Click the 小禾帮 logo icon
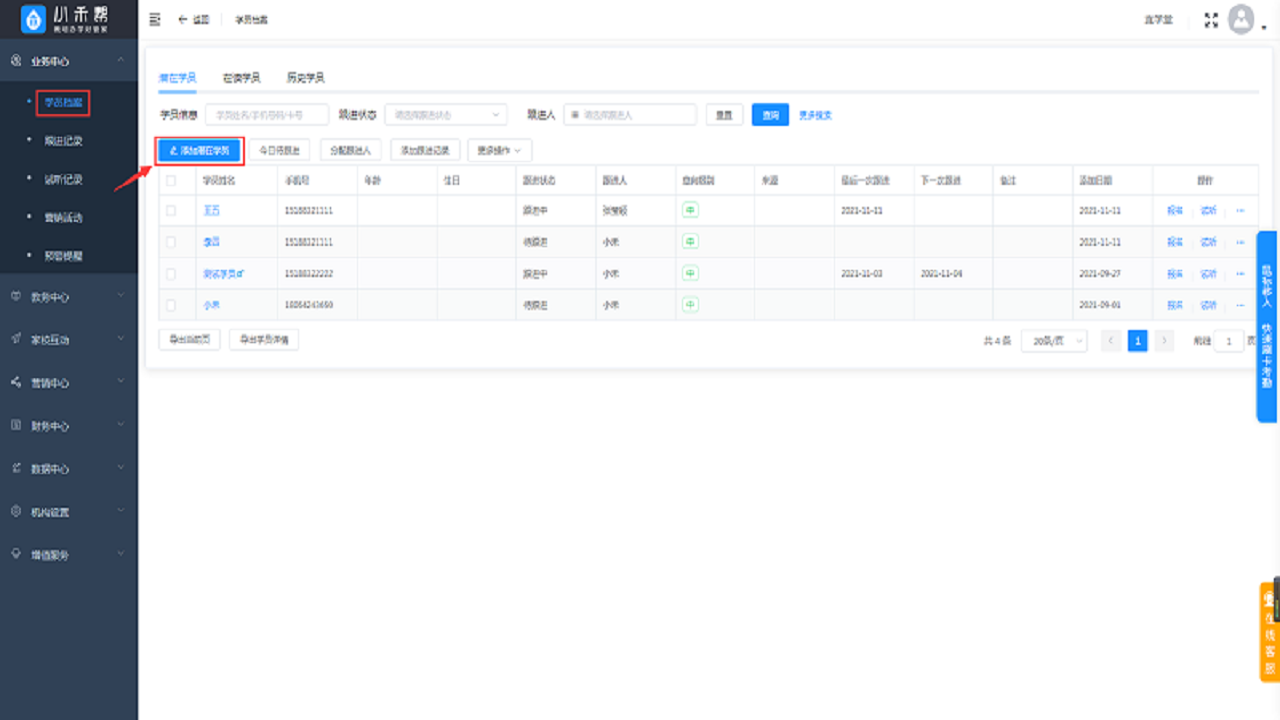 32,18
